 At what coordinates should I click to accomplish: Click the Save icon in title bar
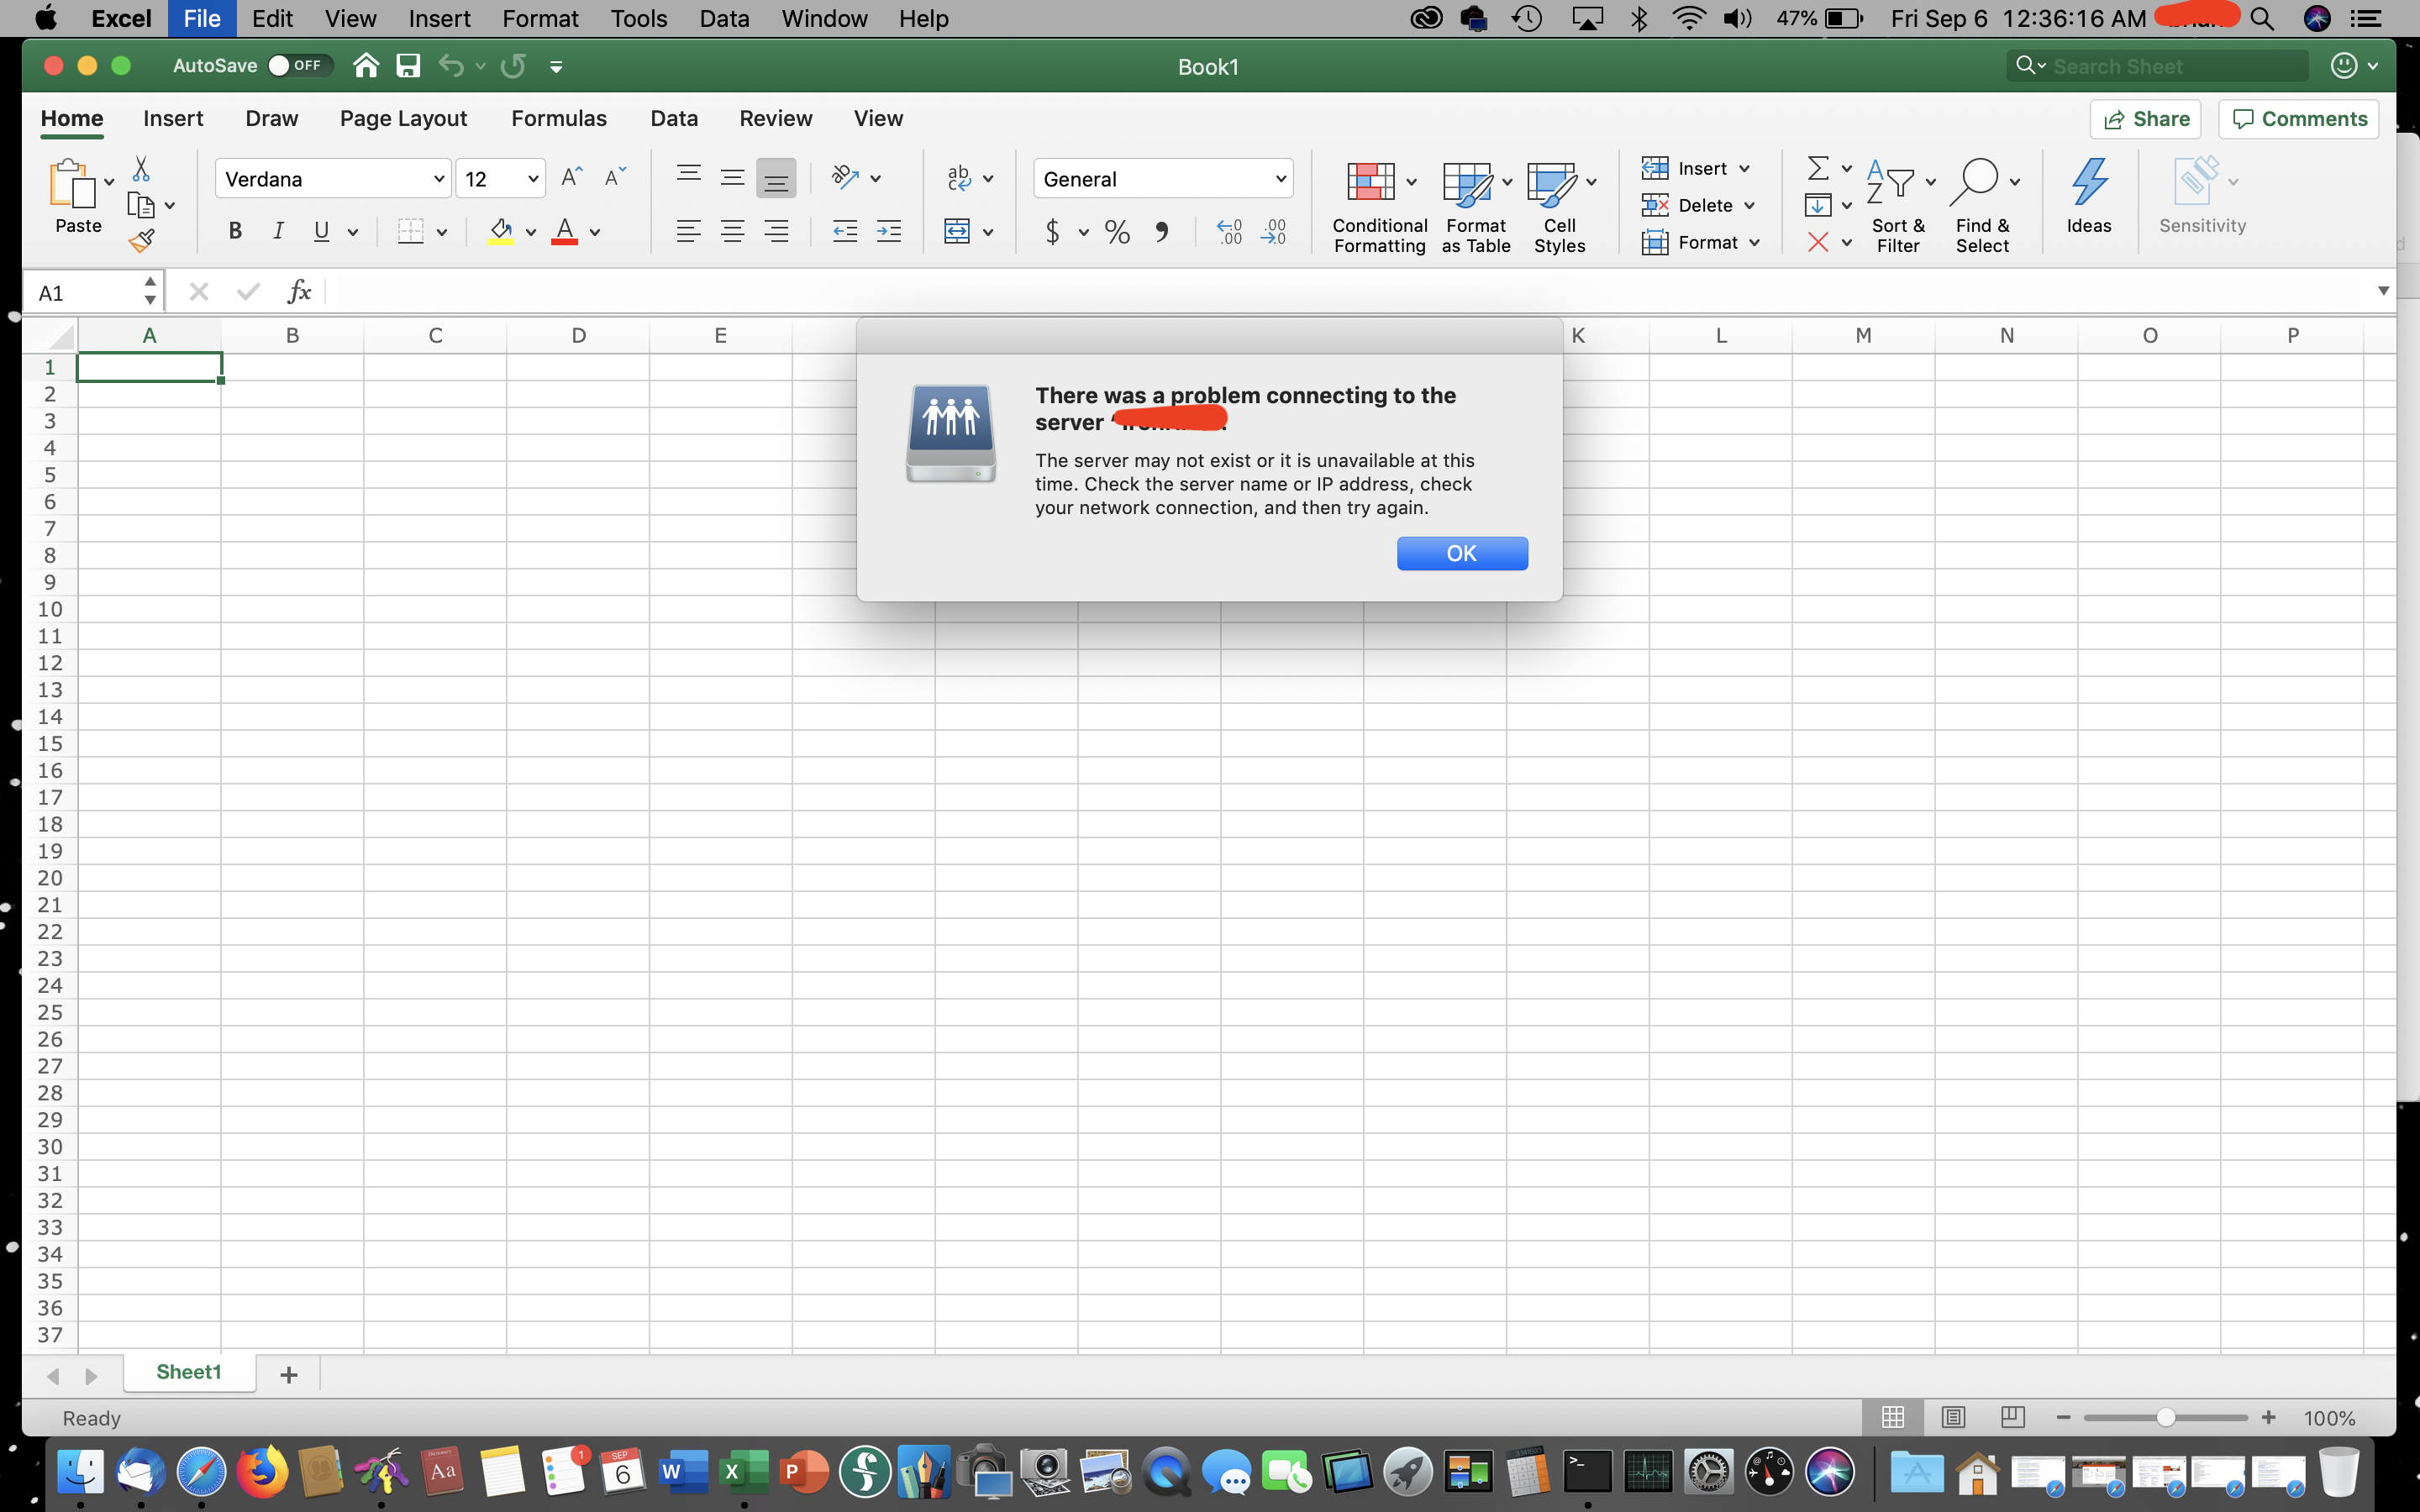click(408, 66)
